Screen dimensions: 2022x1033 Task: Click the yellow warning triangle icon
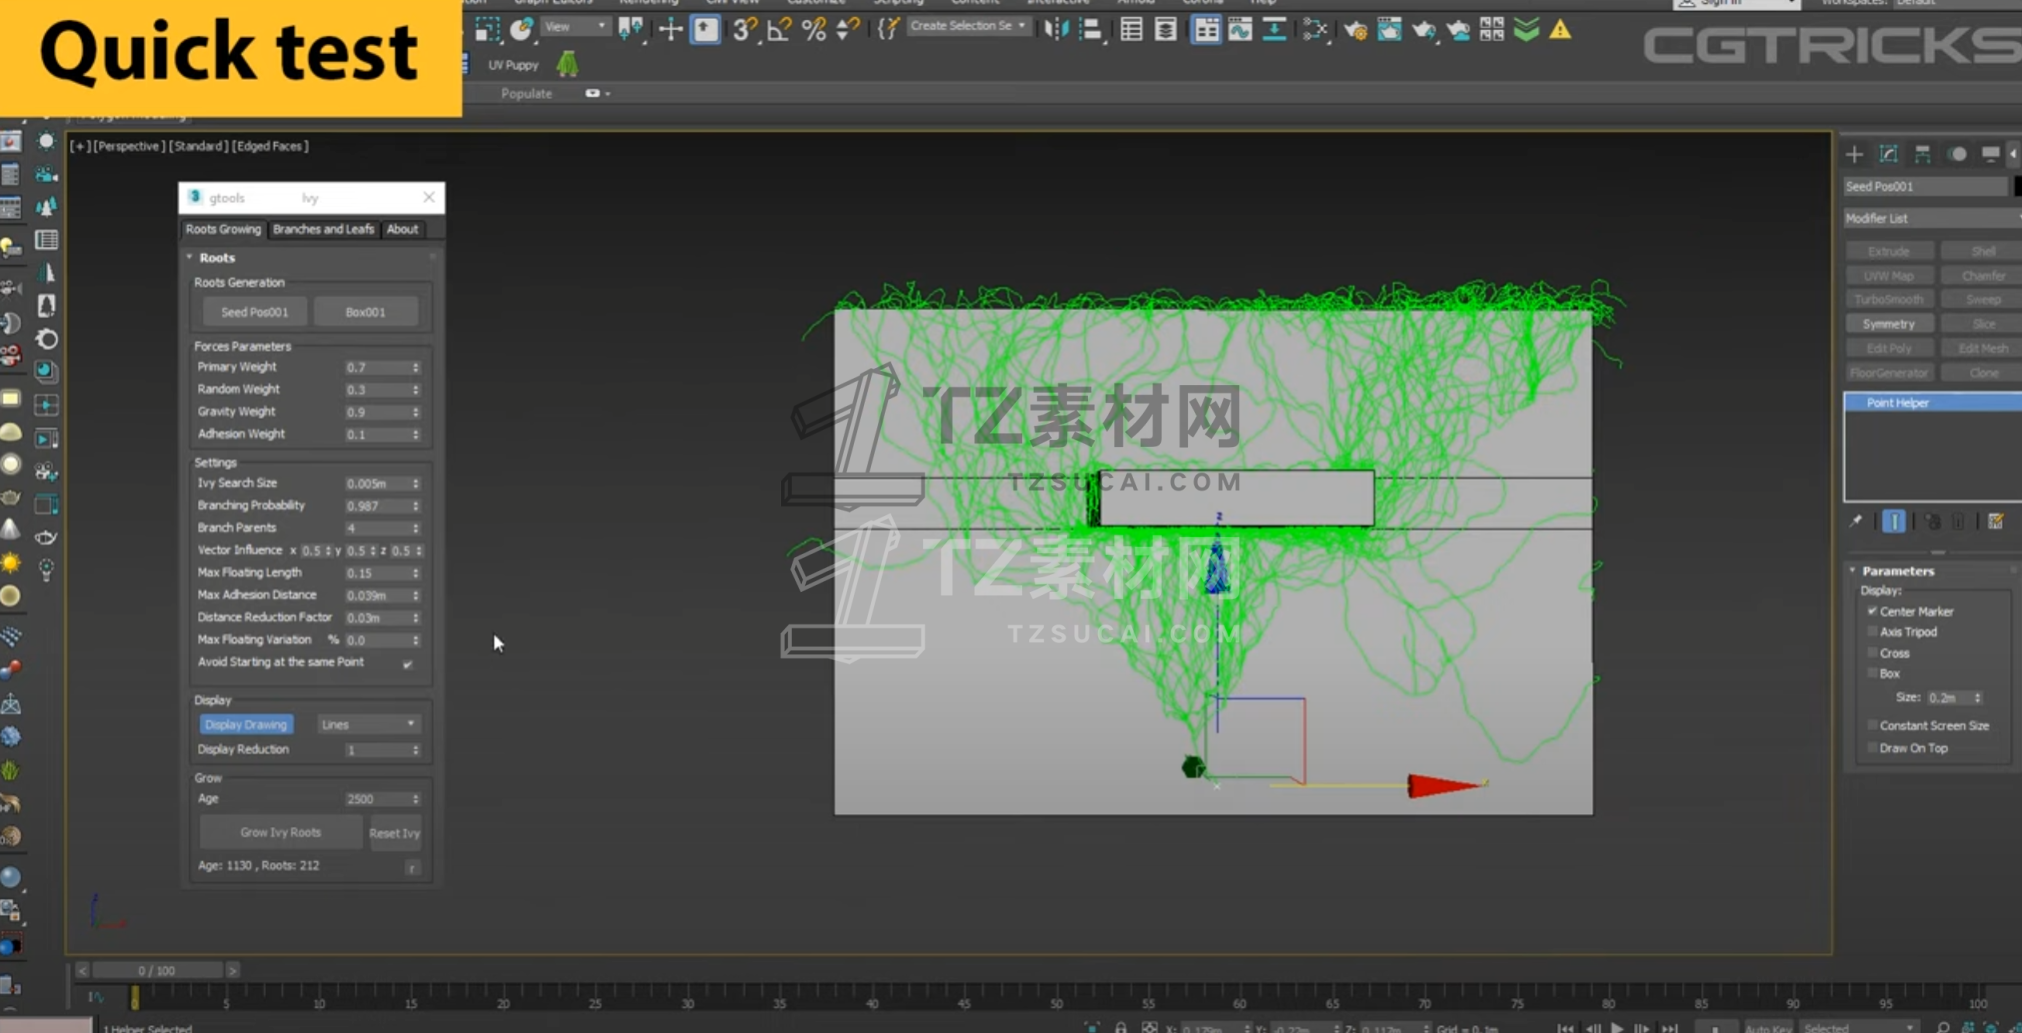pos(1560,30)
